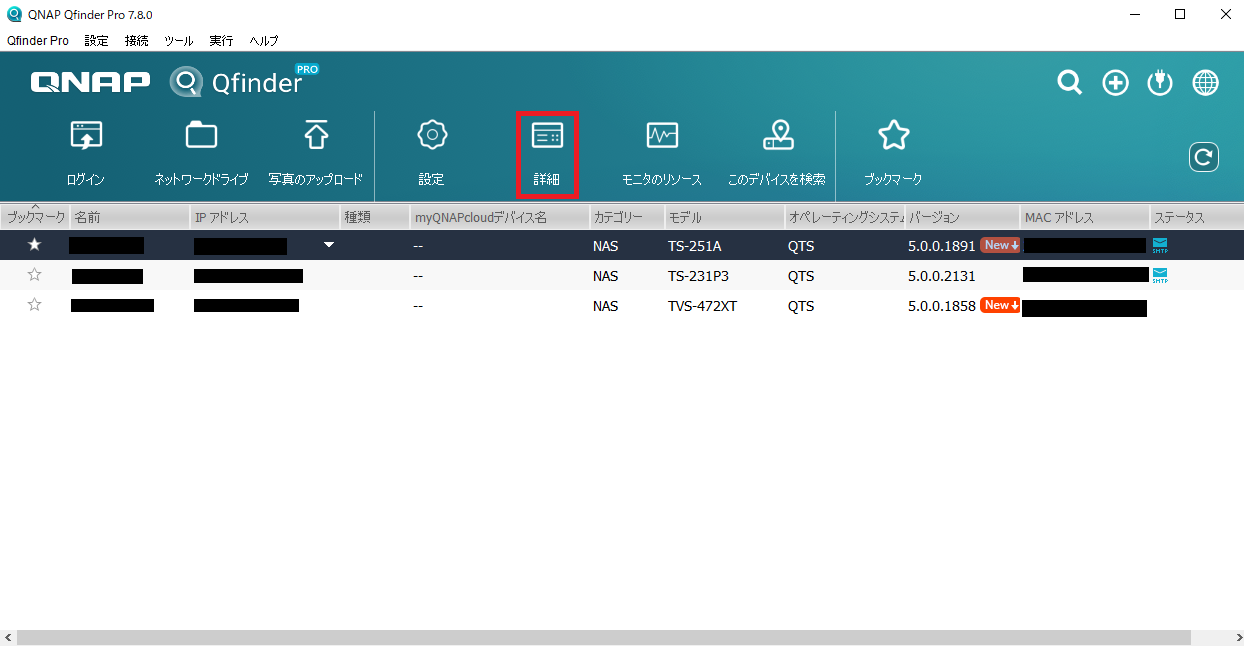Viewport: 1244px width, 646px height.
Task: Sort by ブックマーク column header
Action: 35,217
